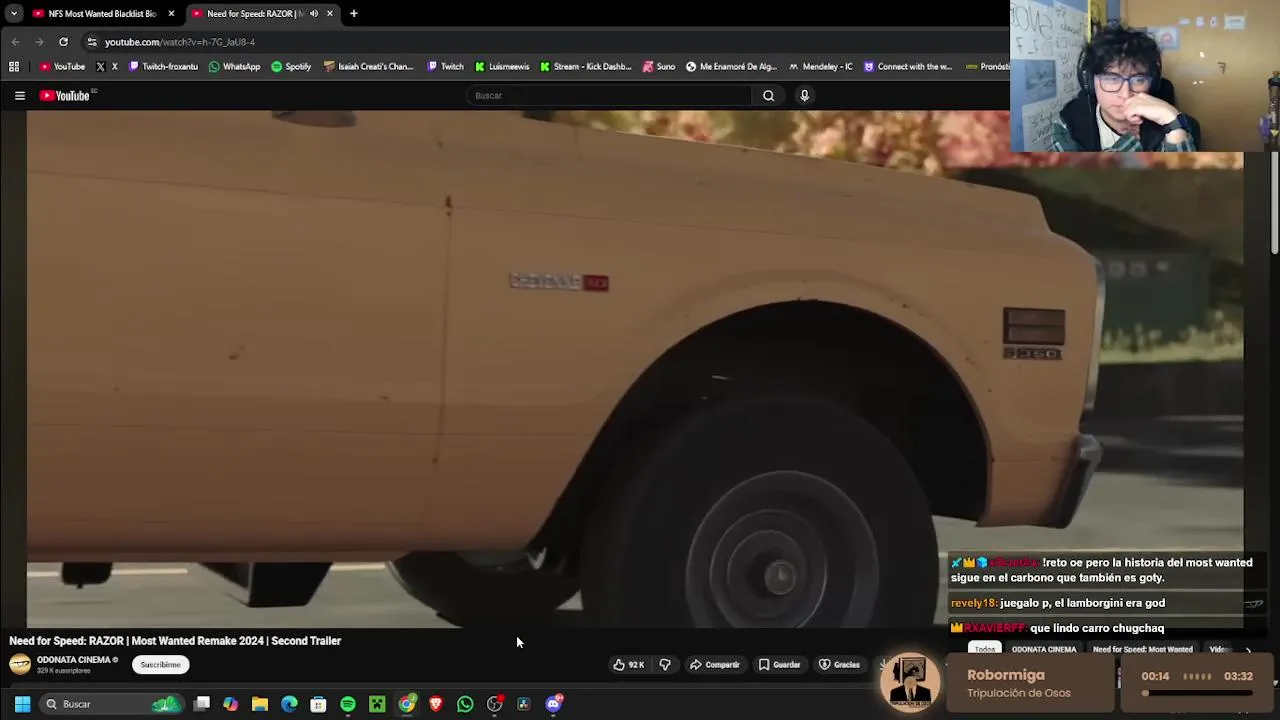Seek the Robormiga song progress bar
This screenshot has height=720, width=1280.
click(1198, 693)
